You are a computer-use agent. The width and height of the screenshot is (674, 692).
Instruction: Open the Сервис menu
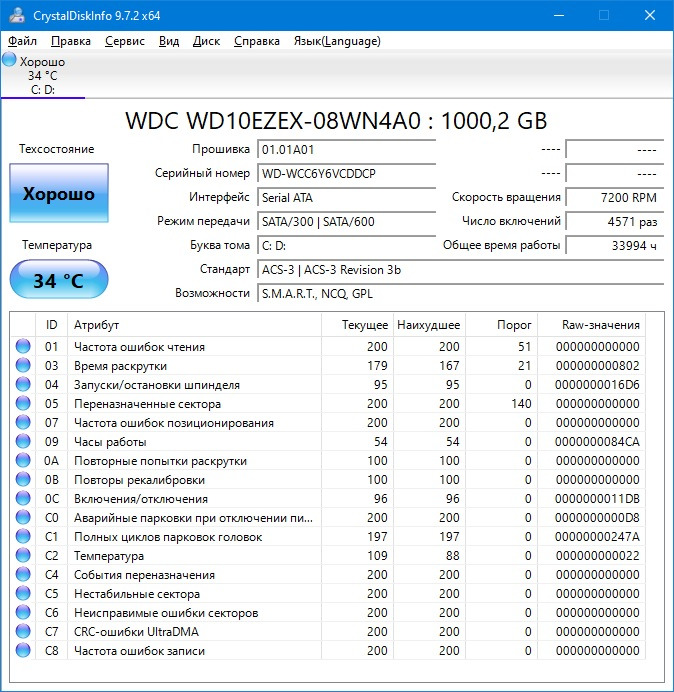[124, 41]
